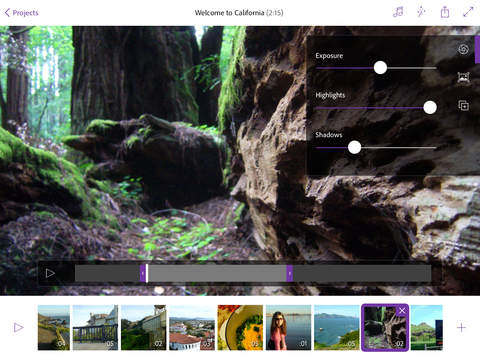Play the whole project from the bottom bar
480x360 pixels.
tap(19, 328)
